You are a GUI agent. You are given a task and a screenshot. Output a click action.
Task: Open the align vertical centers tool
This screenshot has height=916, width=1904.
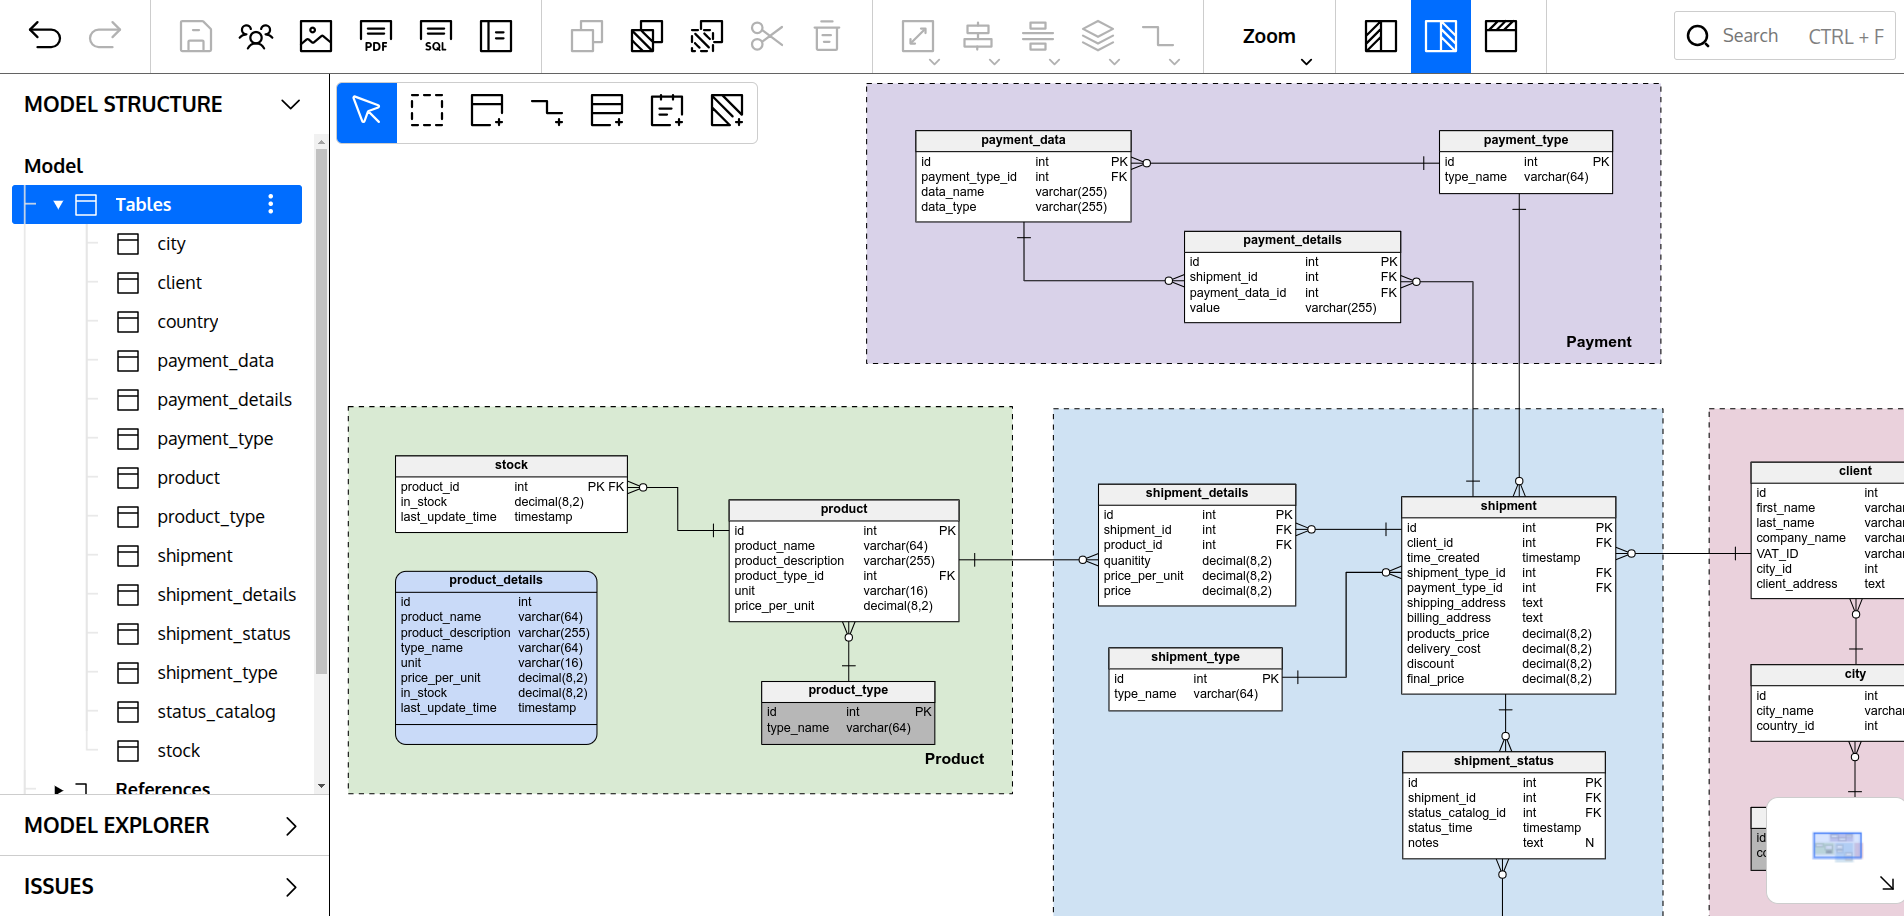[978, 36]
